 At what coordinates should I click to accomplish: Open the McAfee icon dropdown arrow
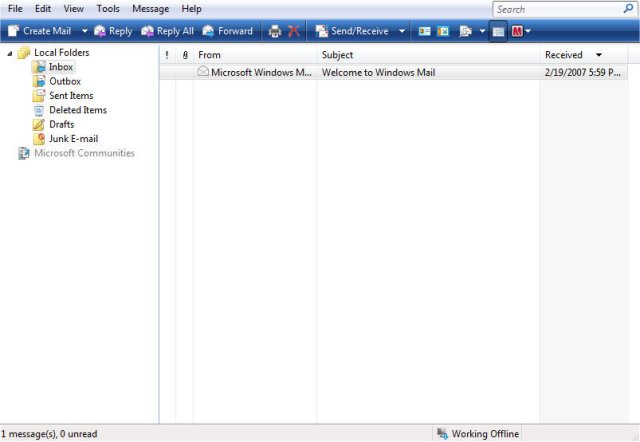pyautogui.click(x=528, y=31)
